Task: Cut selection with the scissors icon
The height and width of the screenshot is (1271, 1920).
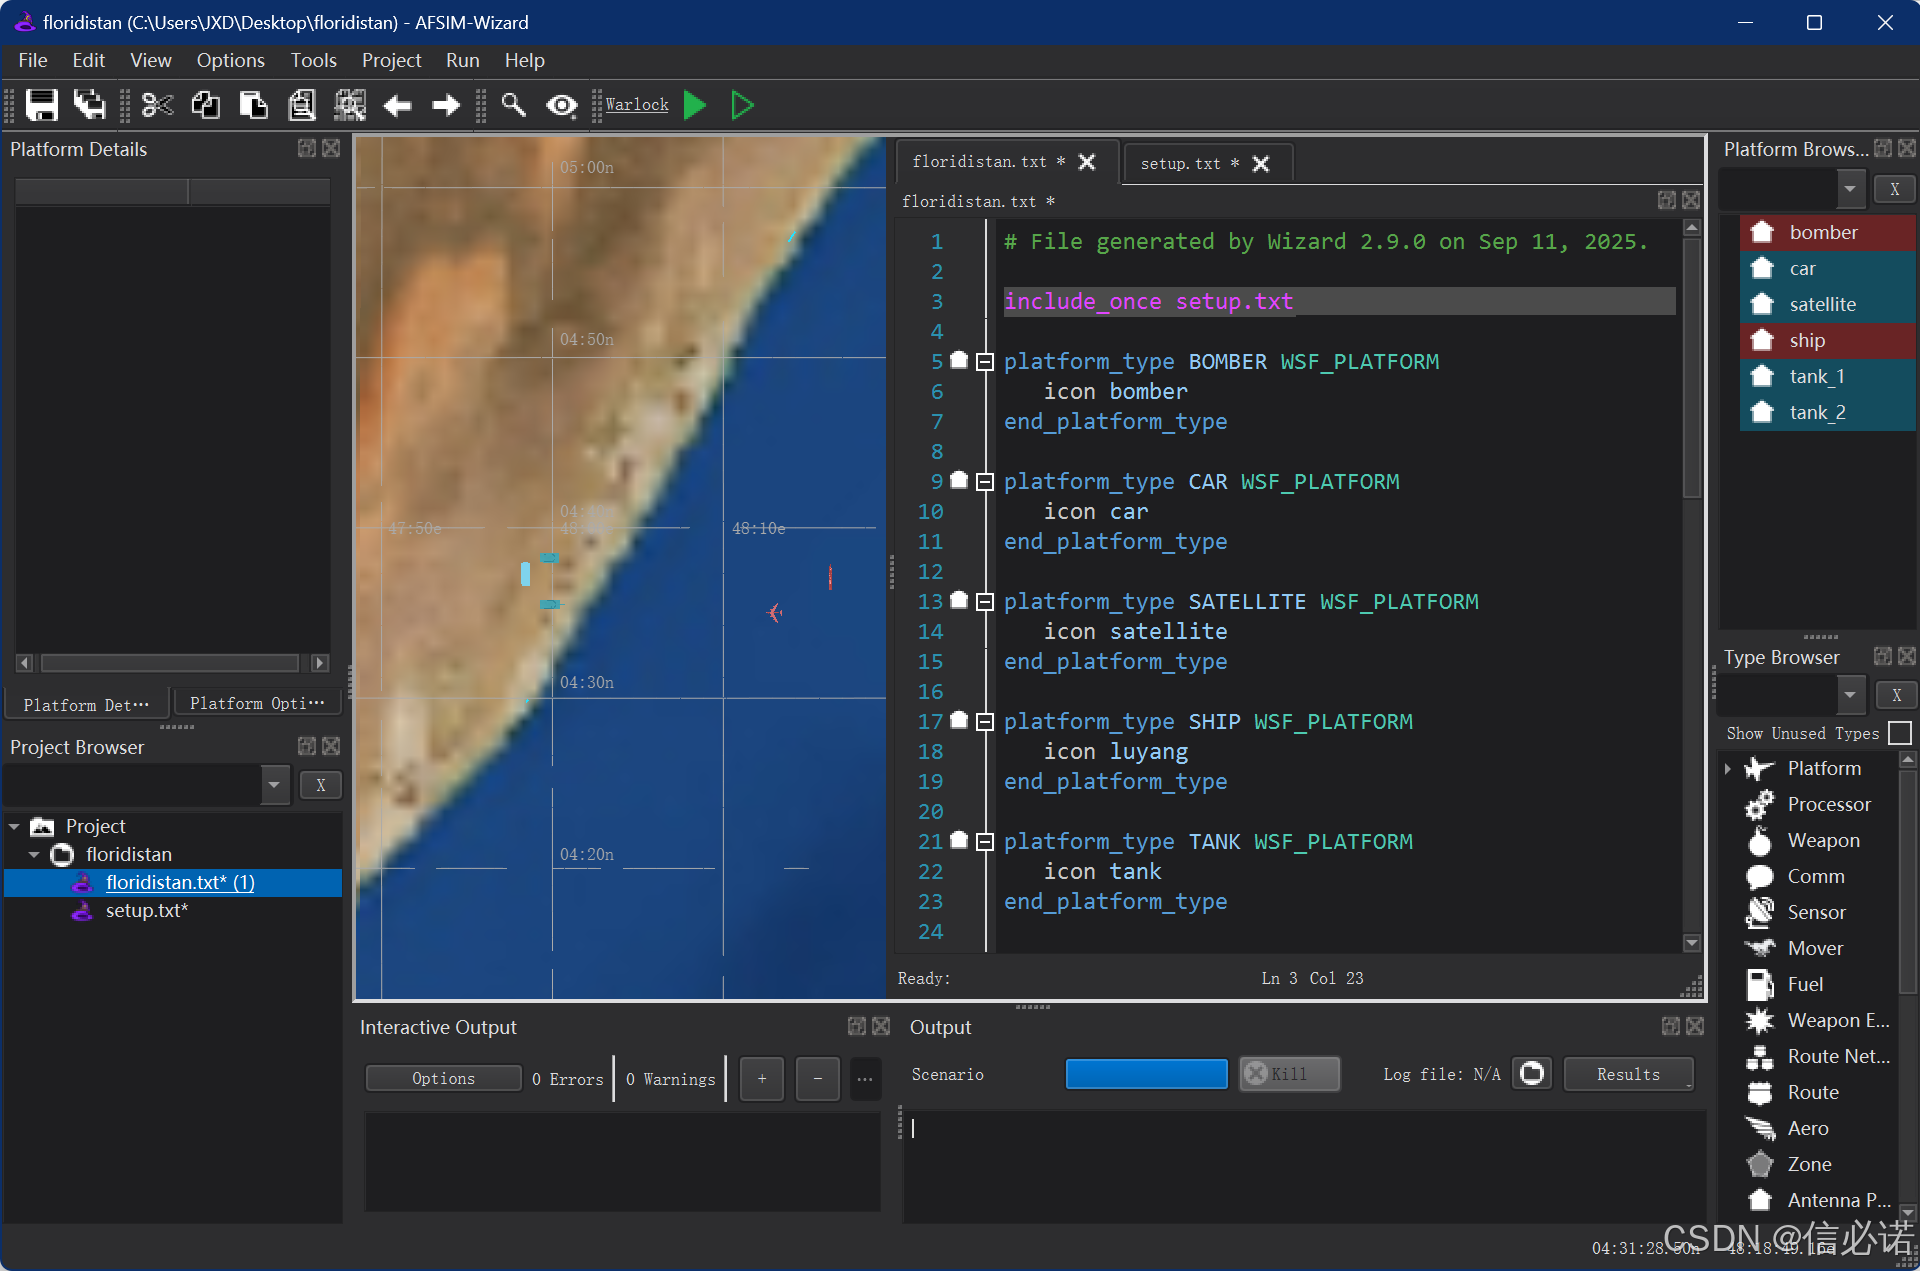Action: coord(157,105)
